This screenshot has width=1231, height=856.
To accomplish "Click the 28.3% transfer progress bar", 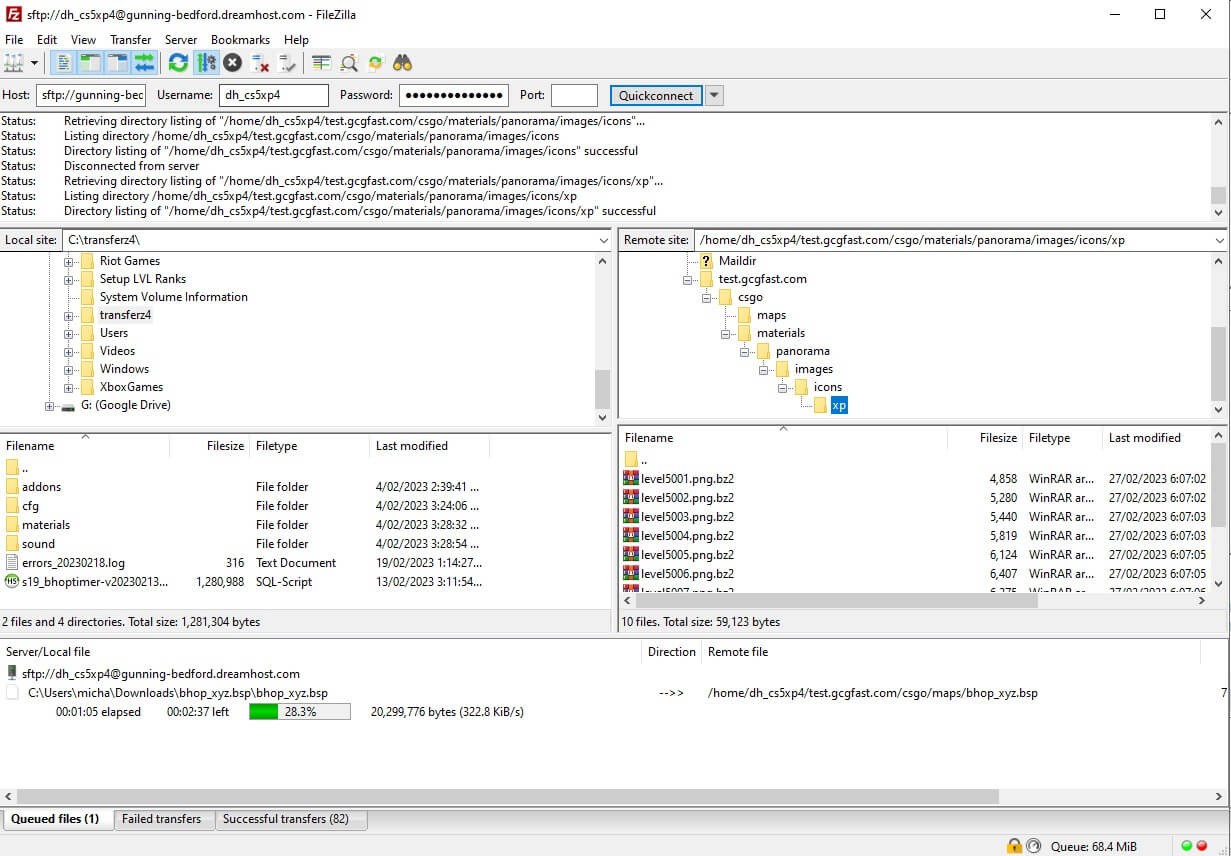I will [300, 712].
